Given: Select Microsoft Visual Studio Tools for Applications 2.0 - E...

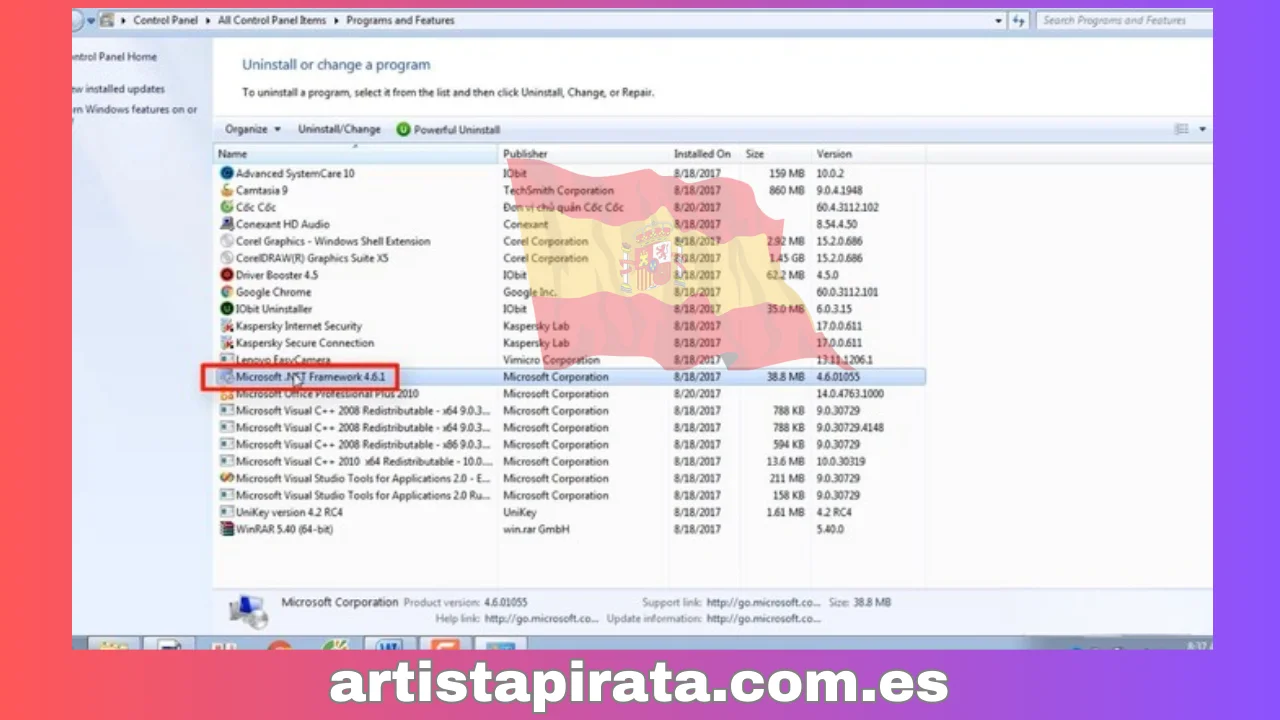Looking at the screenshot, I should click(x=363, y=479).
